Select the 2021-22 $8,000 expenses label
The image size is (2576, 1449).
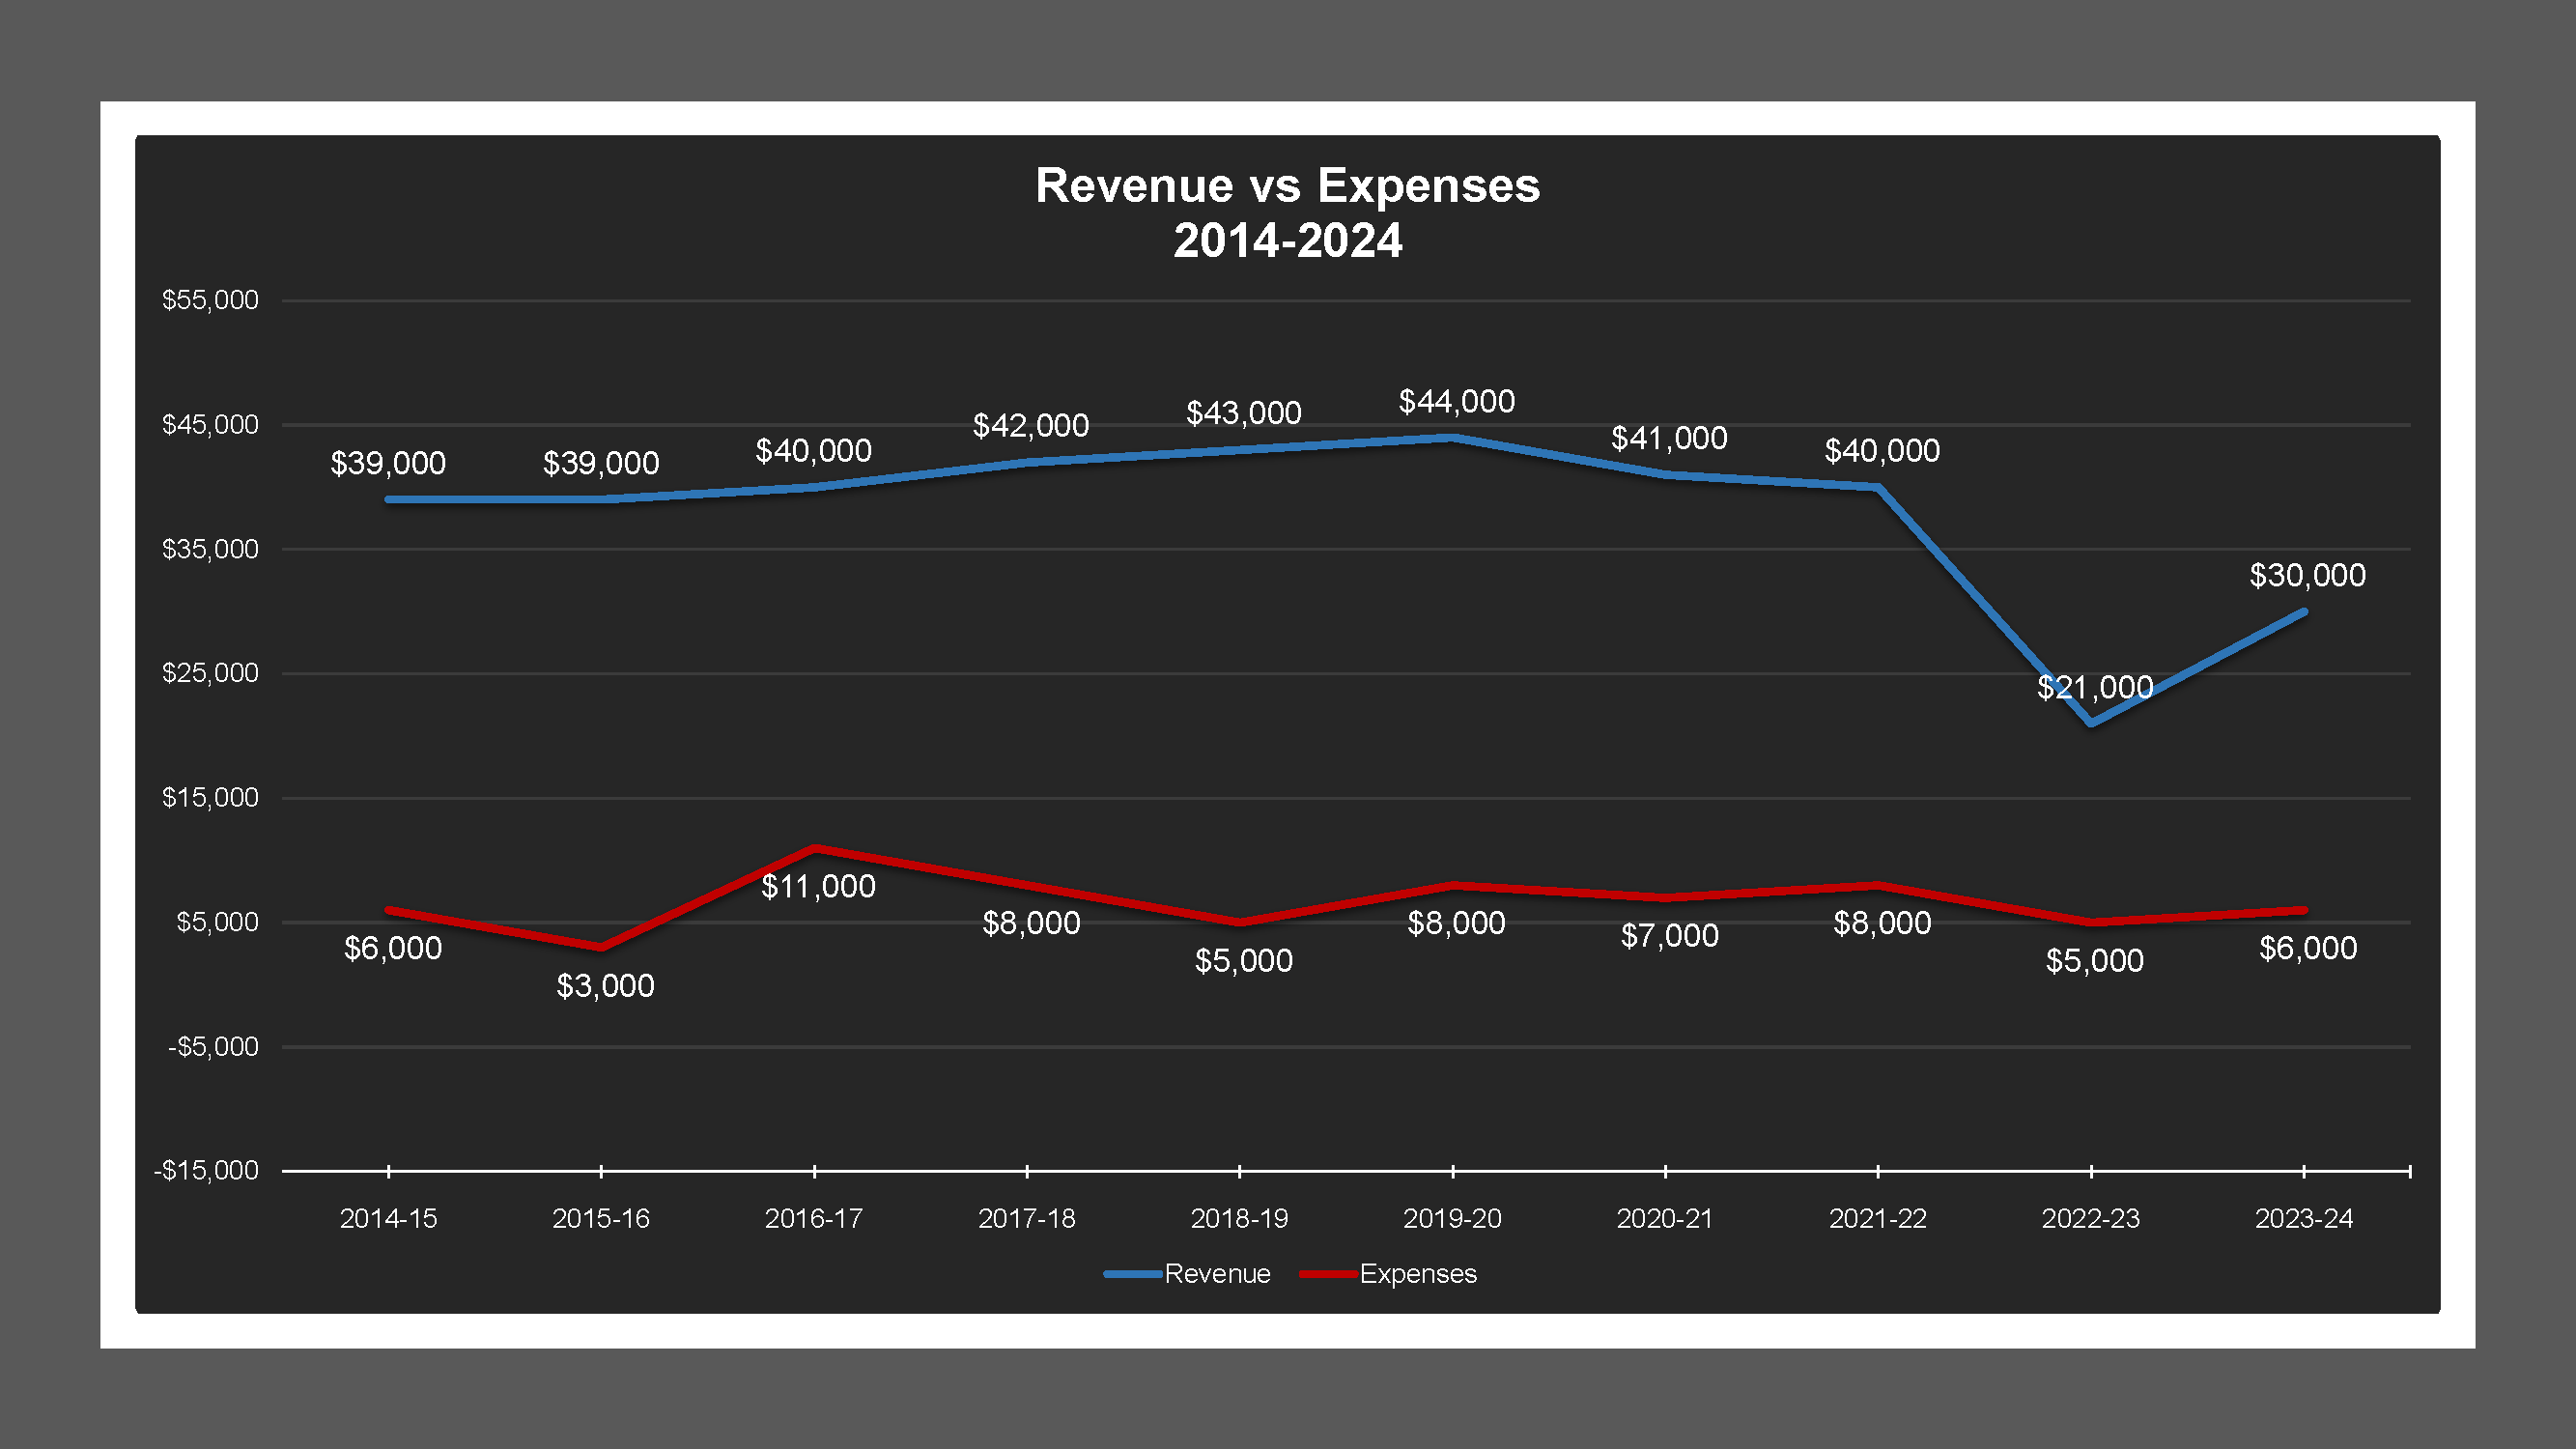(x=1882, y=924)
